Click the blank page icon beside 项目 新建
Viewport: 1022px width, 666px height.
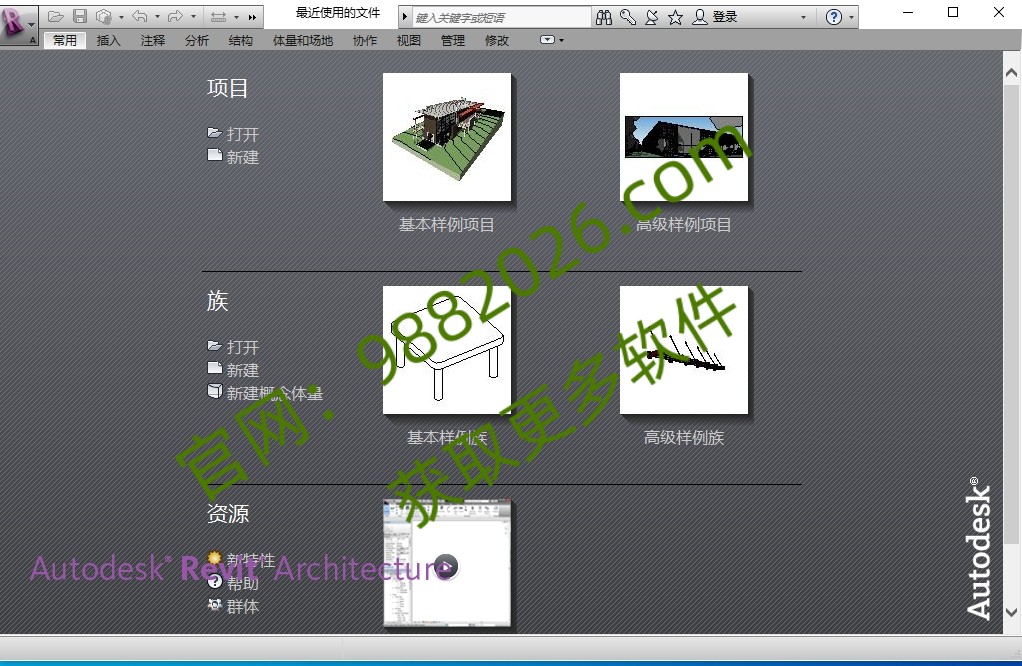(x=214, y=155)
